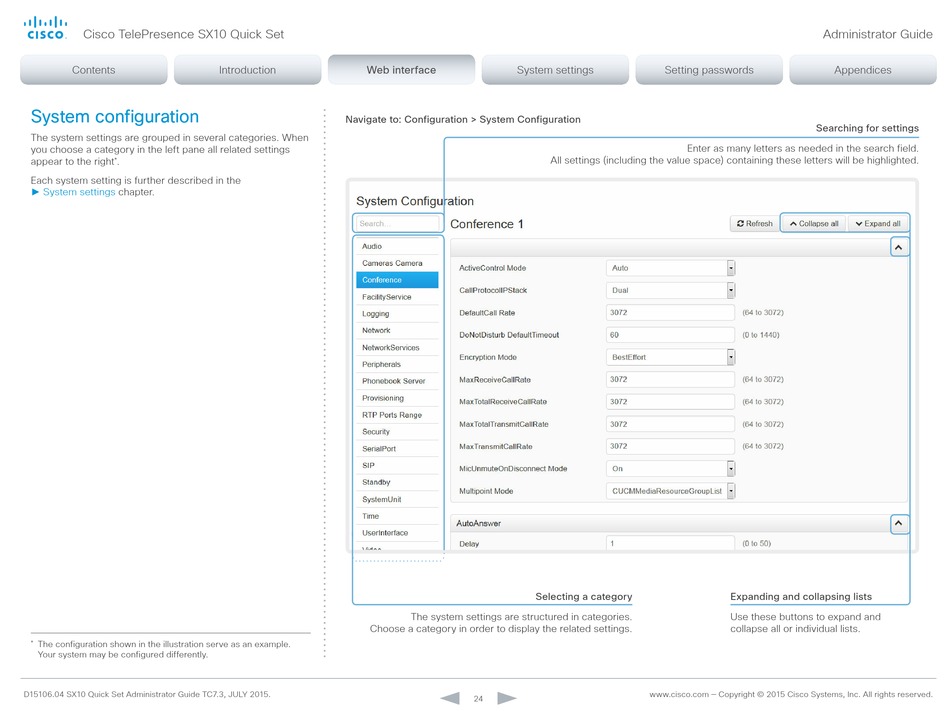Click the MaxTotalReceiveCallRate field

point(670,402)
